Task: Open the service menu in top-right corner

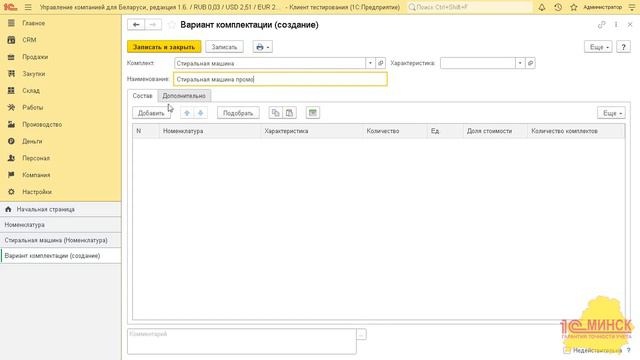Action: pos(632,7)
